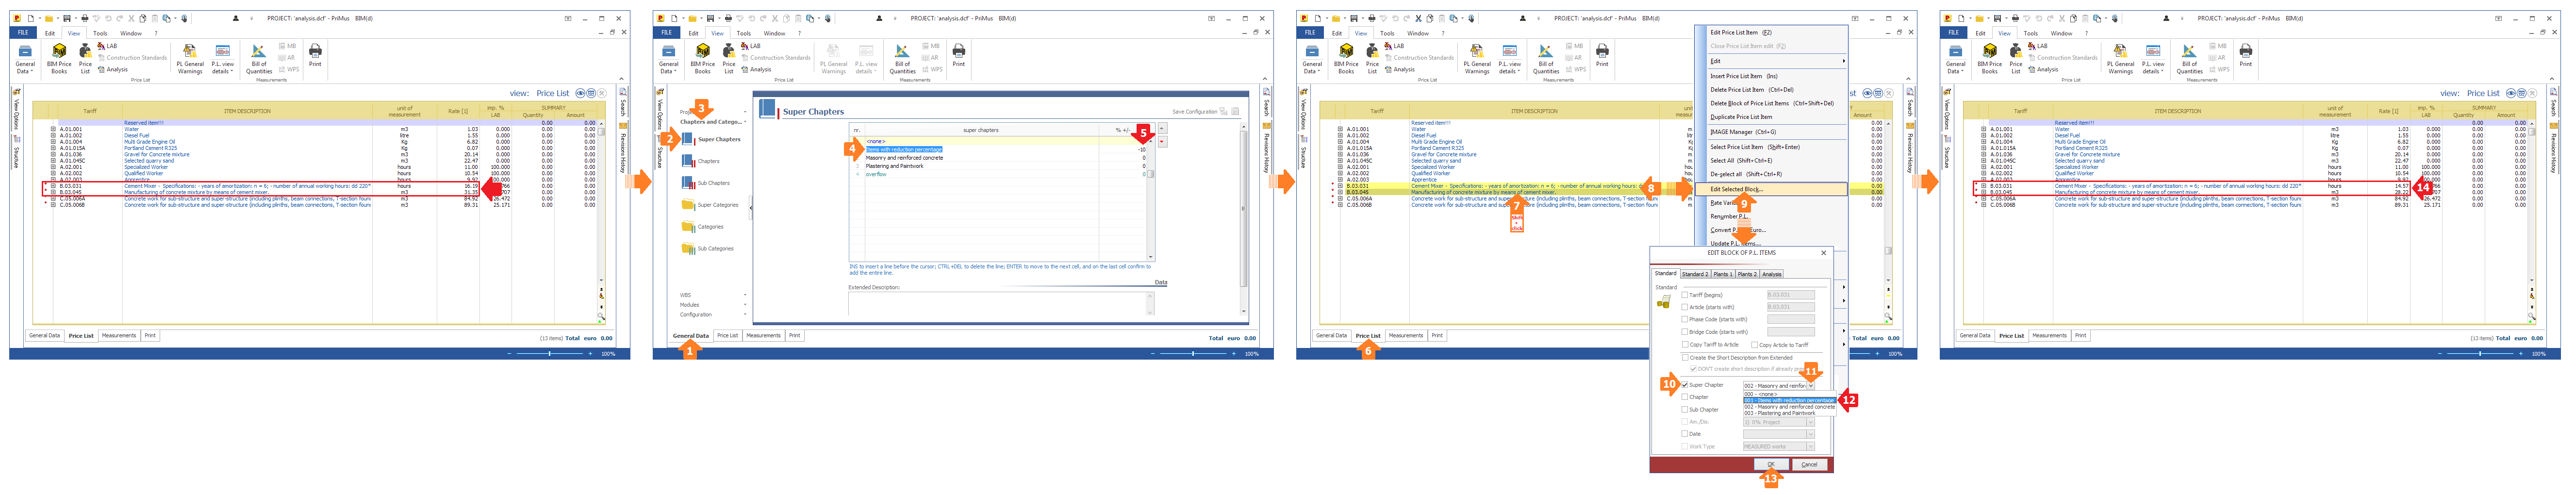Click Price List ribbon icon in rightmost window
This screenshot has height=495, width=2576.
pos(2016,59)
